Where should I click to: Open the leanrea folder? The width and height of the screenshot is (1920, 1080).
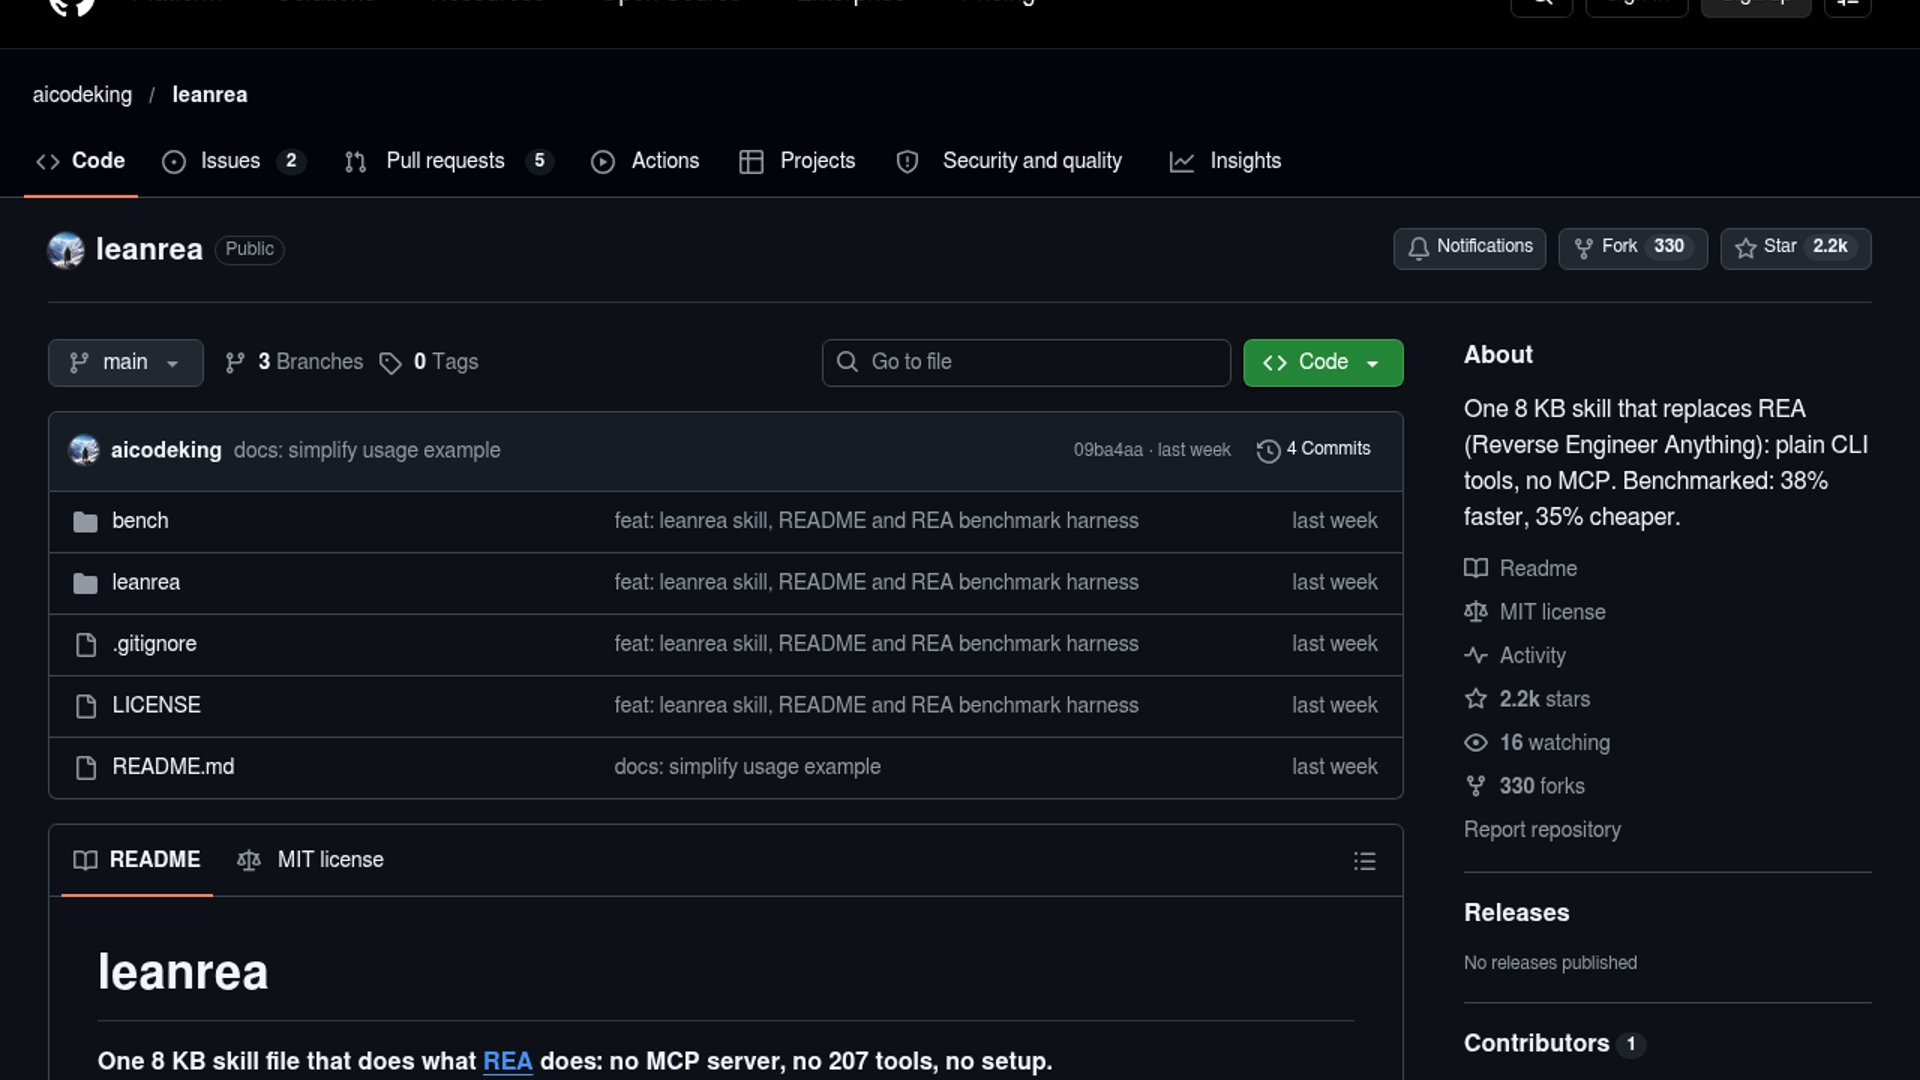click(x=146, y=582)
